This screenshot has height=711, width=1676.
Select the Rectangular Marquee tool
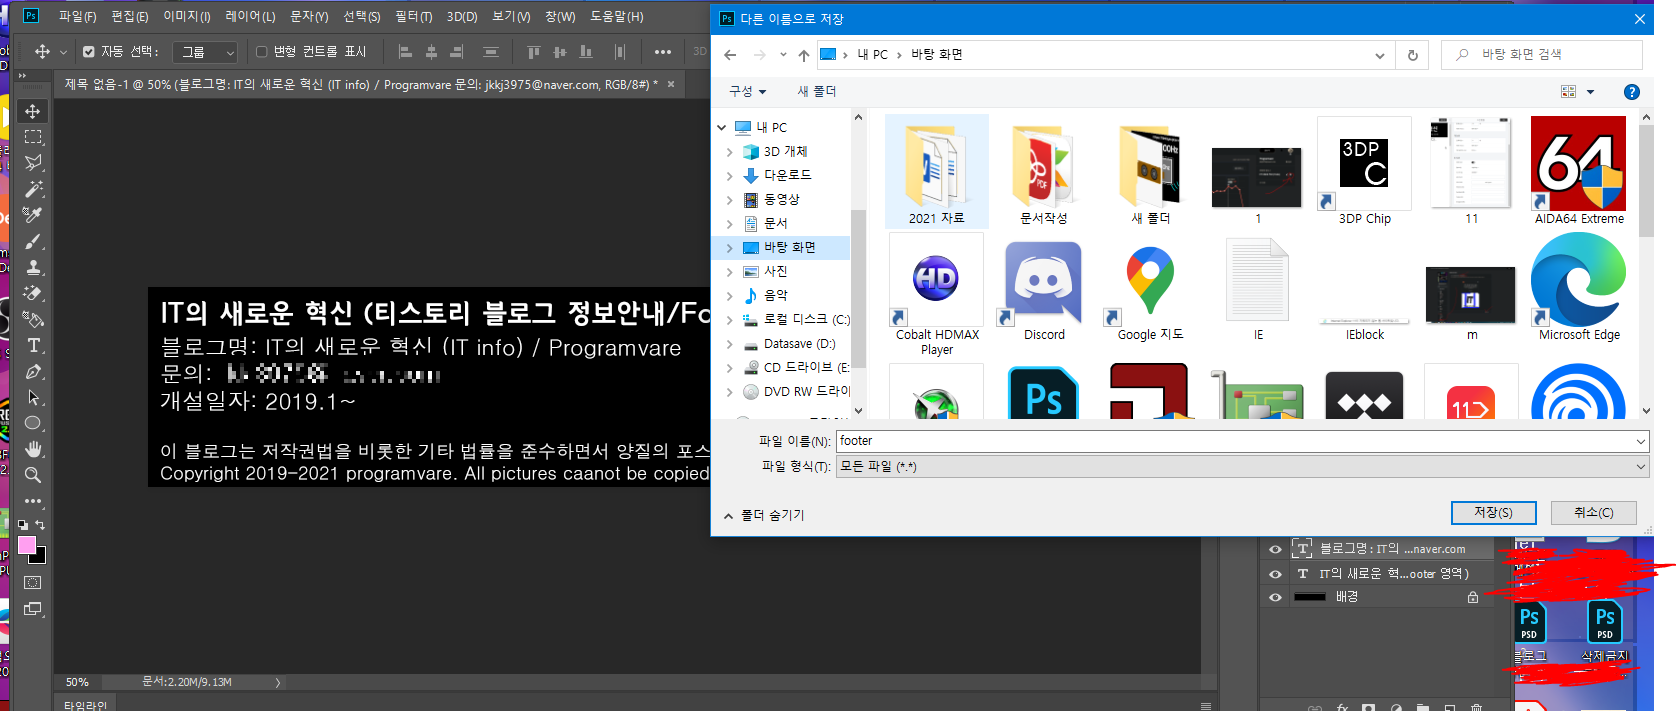[x=33, y=137]
